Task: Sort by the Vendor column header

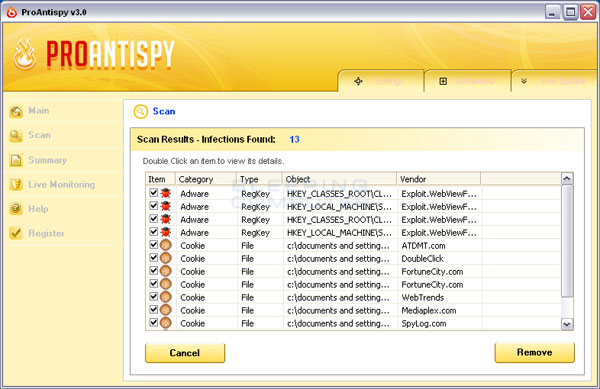Action: click(x=439, y=179)
